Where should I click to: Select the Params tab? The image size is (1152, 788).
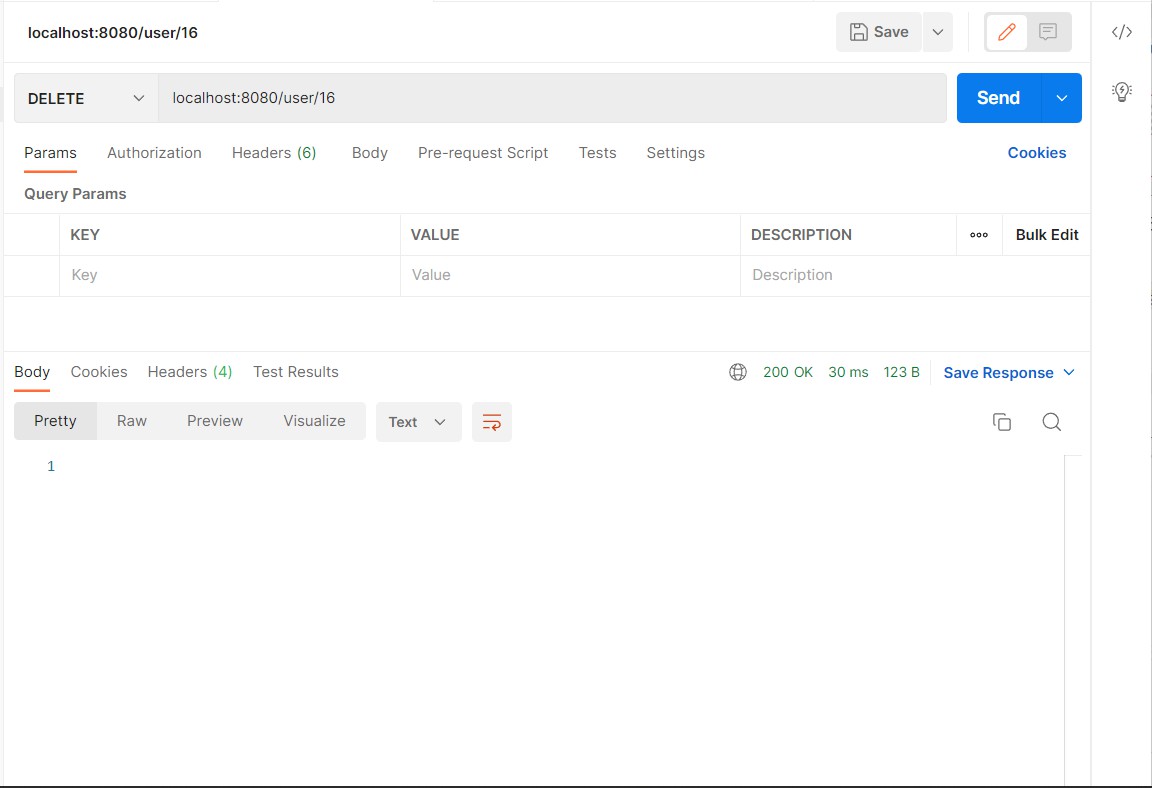[x=50, y=153]
